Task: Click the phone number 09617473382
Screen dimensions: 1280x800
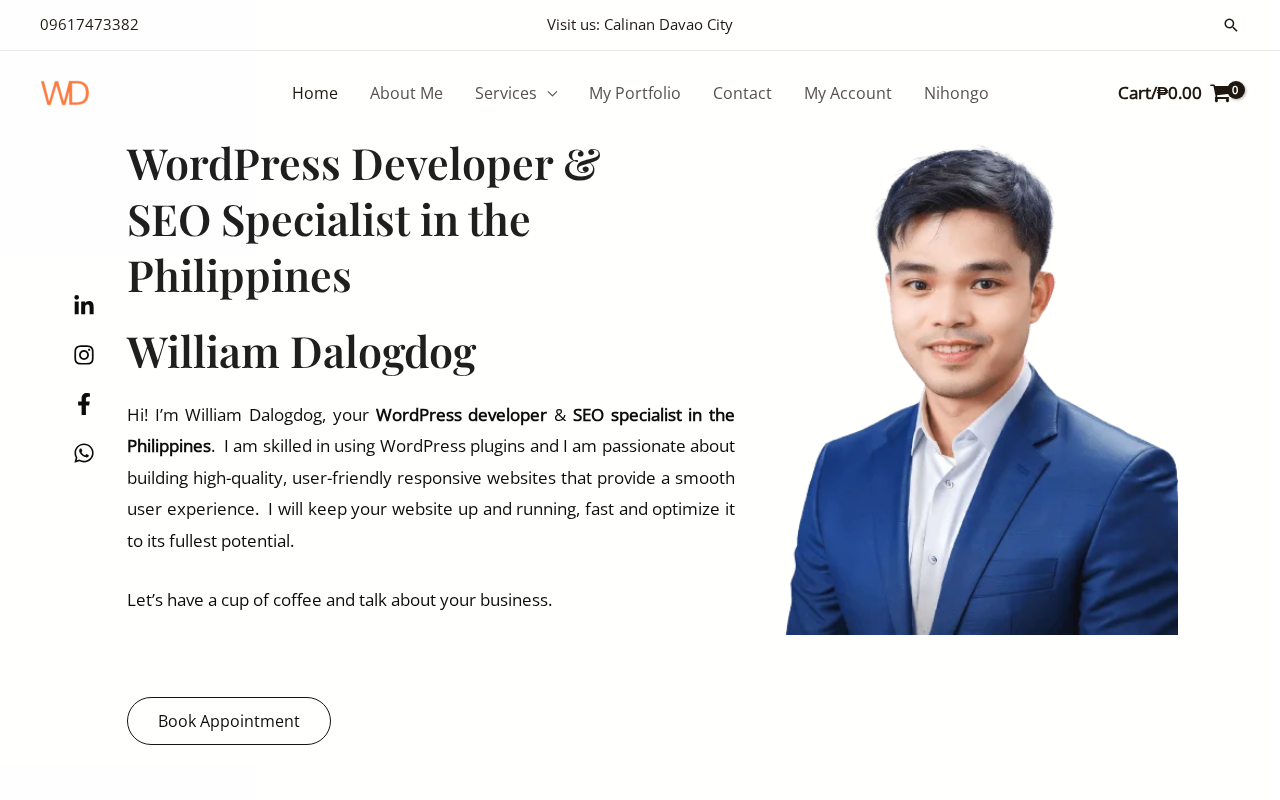Action: pos(89,24)
